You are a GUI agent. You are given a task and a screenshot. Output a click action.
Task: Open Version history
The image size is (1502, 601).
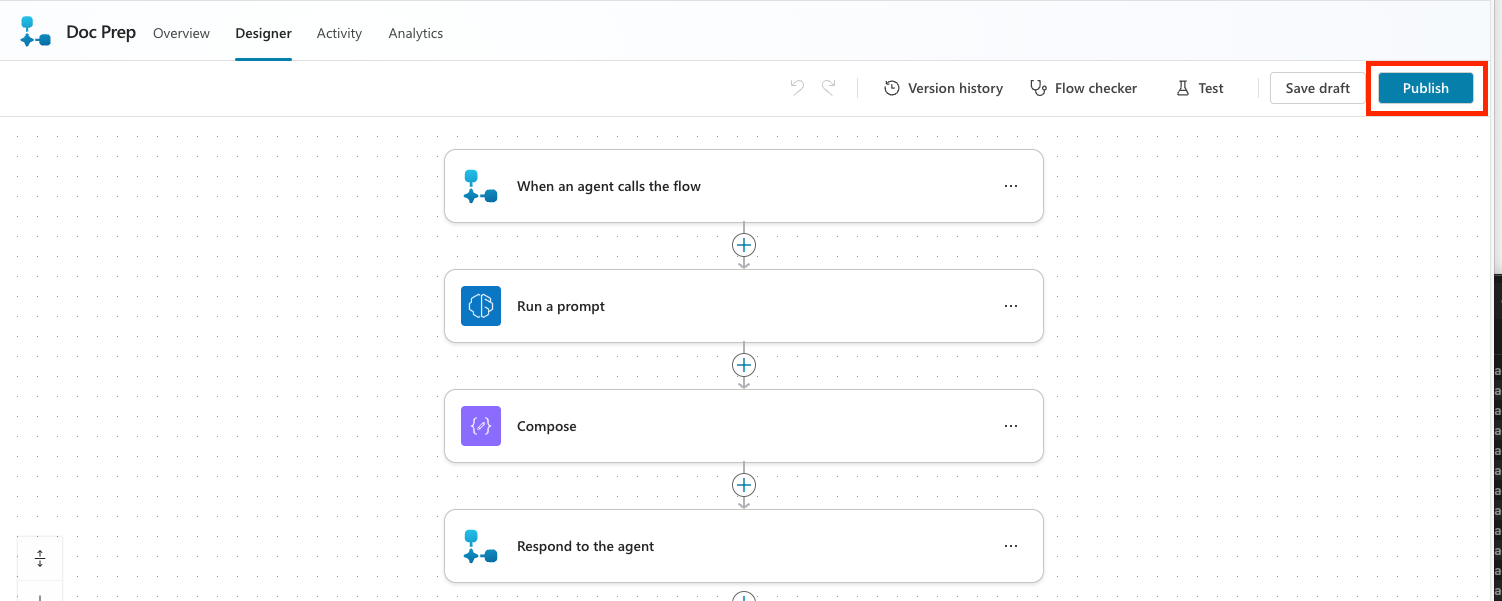(x=943, y=88)
